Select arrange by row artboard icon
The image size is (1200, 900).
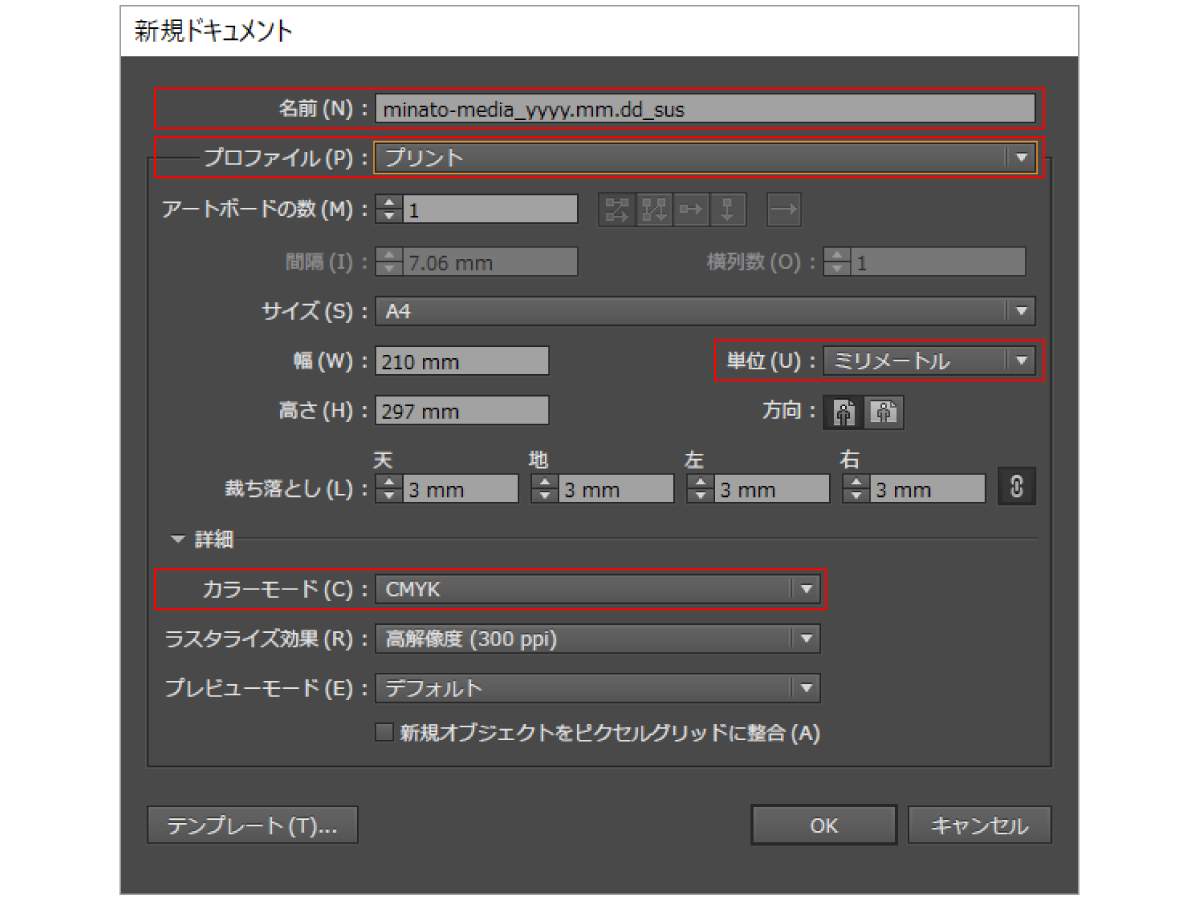691,209
